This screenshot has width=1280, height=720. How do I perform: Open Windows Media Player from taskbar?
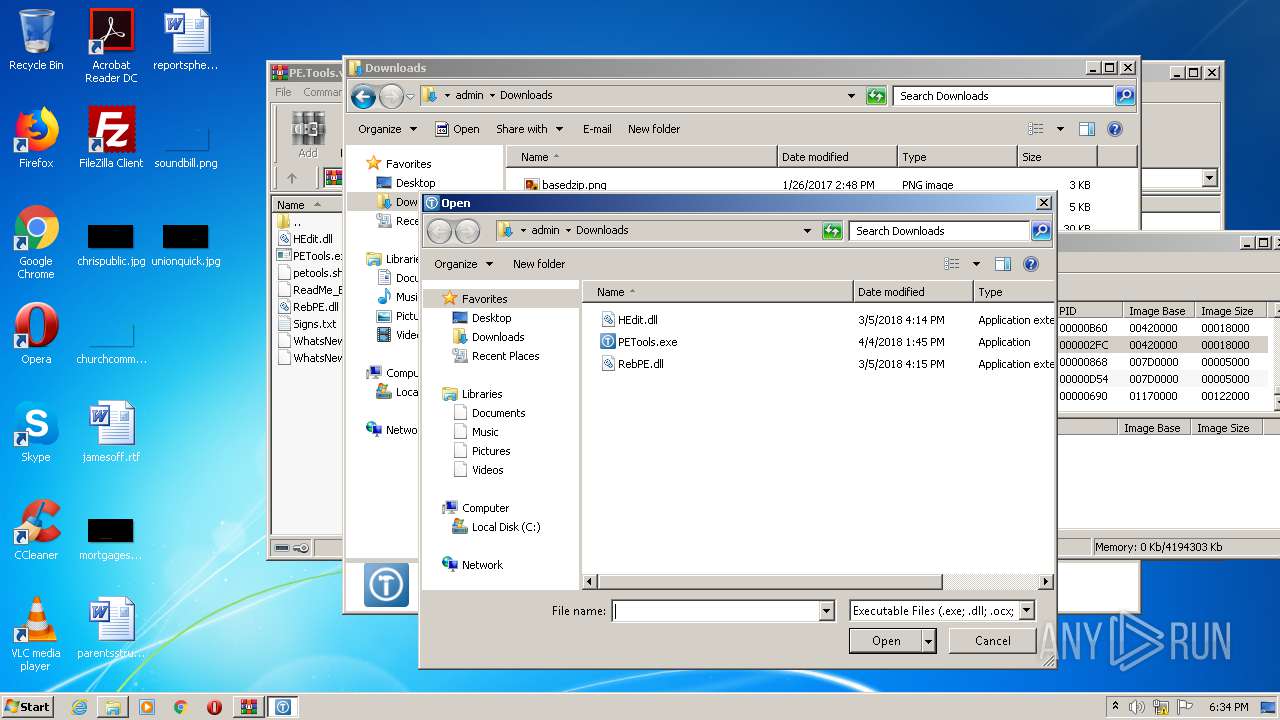click(x=147, y=707)
